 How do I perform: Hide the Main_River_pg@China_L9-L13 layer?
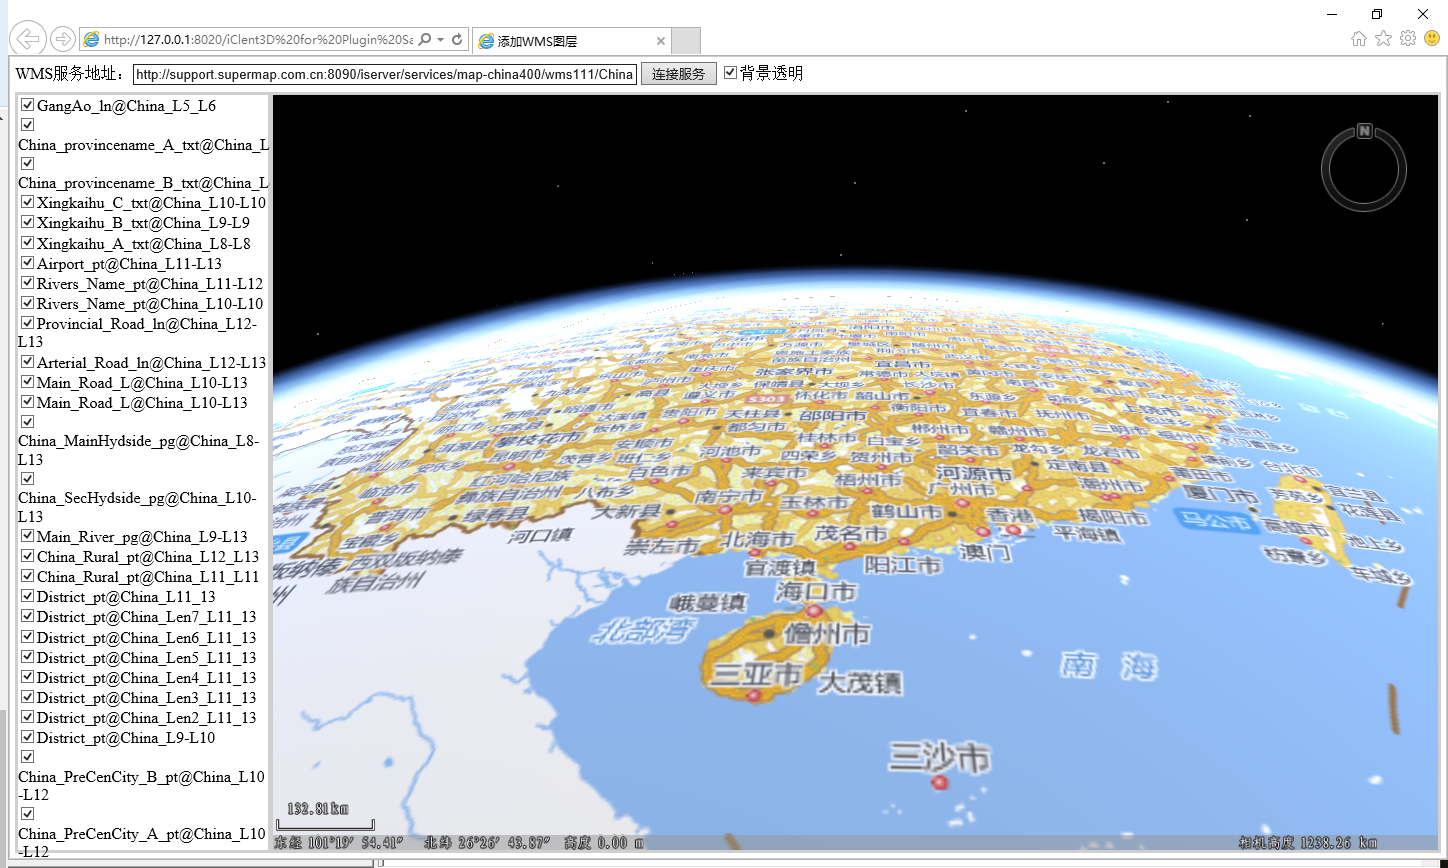(x=28, y=536)
